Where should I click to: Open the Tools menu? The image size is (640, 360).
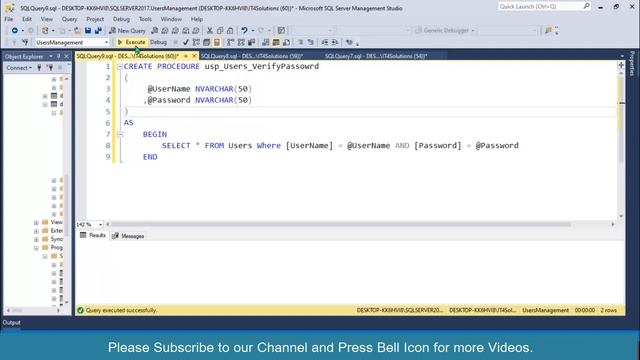(145, 19)
